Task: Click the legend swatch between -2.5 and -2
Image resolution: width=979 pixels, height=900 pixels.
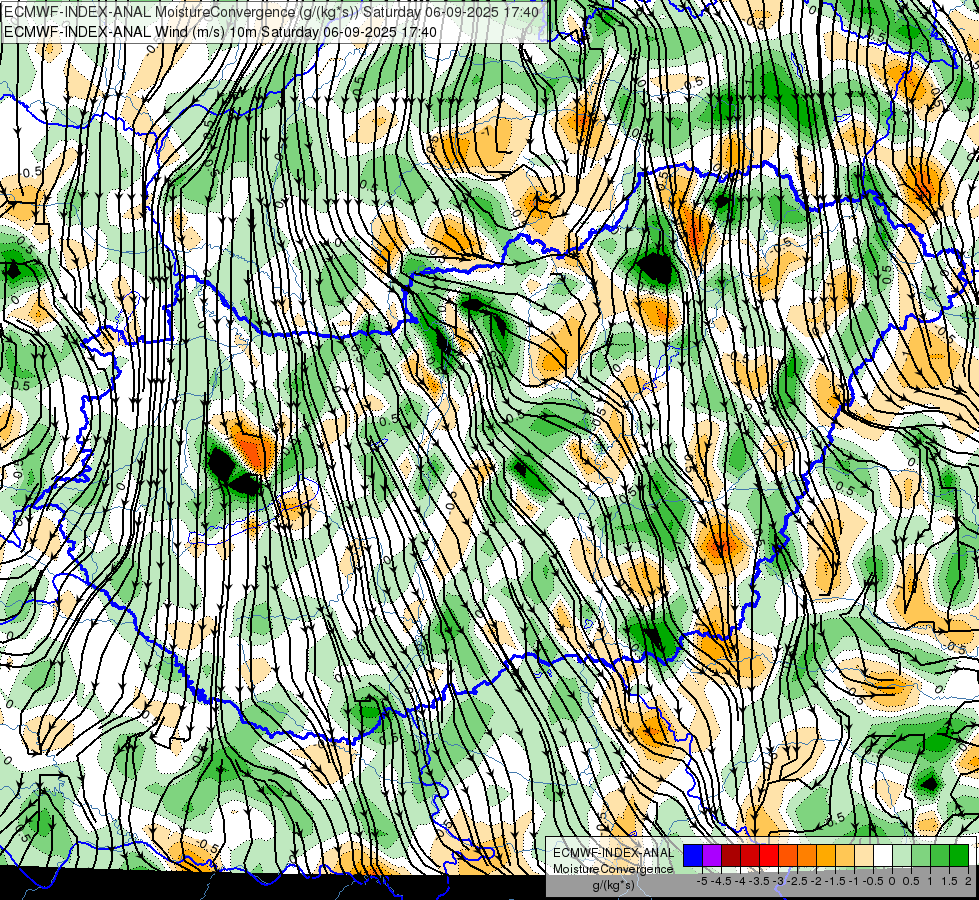Action: coord(807,855)
